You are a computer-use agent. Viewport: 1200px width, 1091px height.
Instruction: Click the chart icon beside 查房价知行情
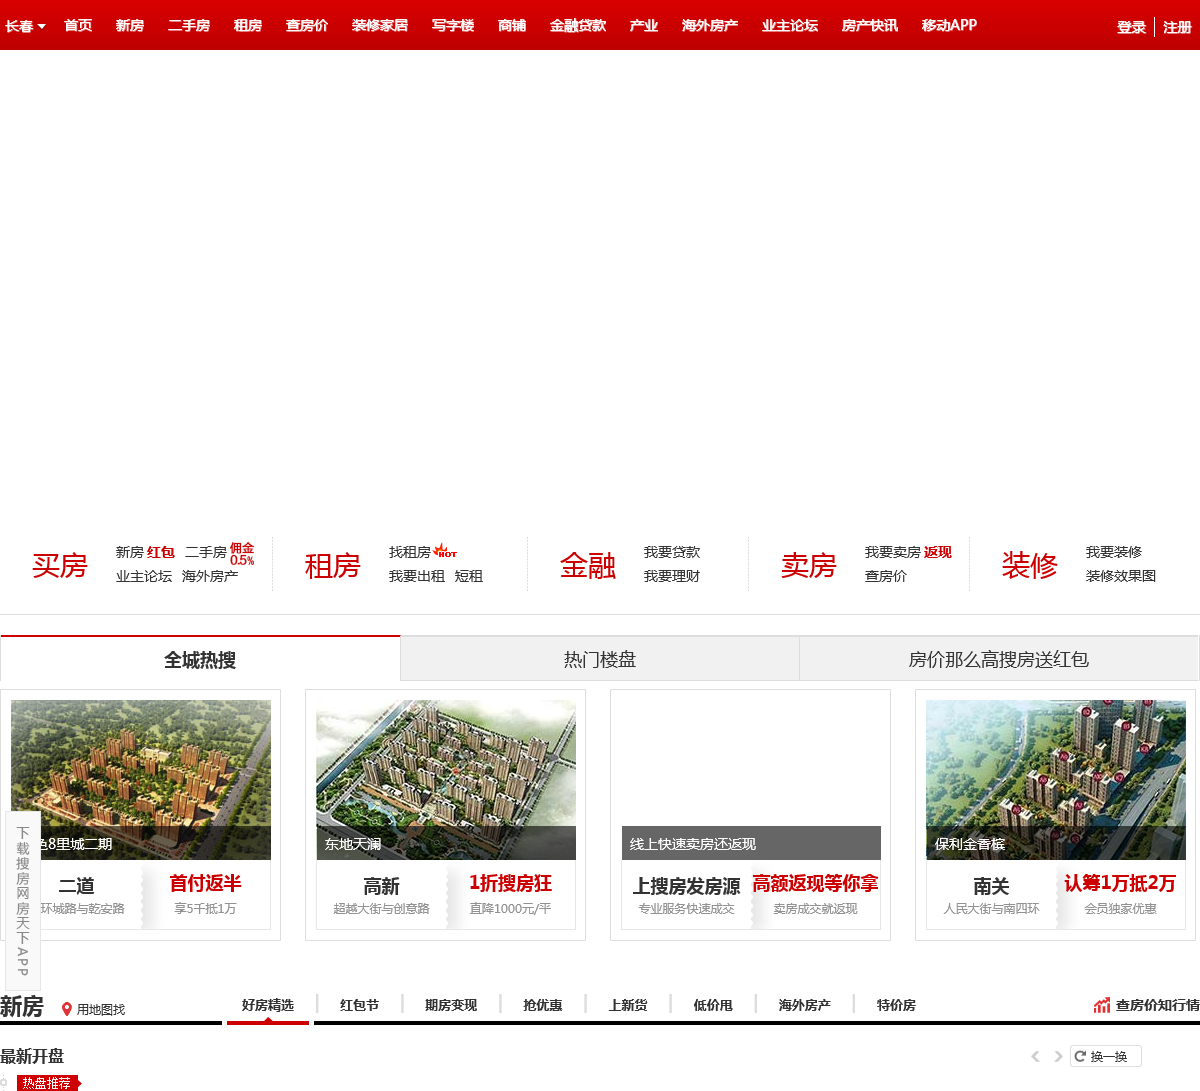[x=1102, y=1005]
